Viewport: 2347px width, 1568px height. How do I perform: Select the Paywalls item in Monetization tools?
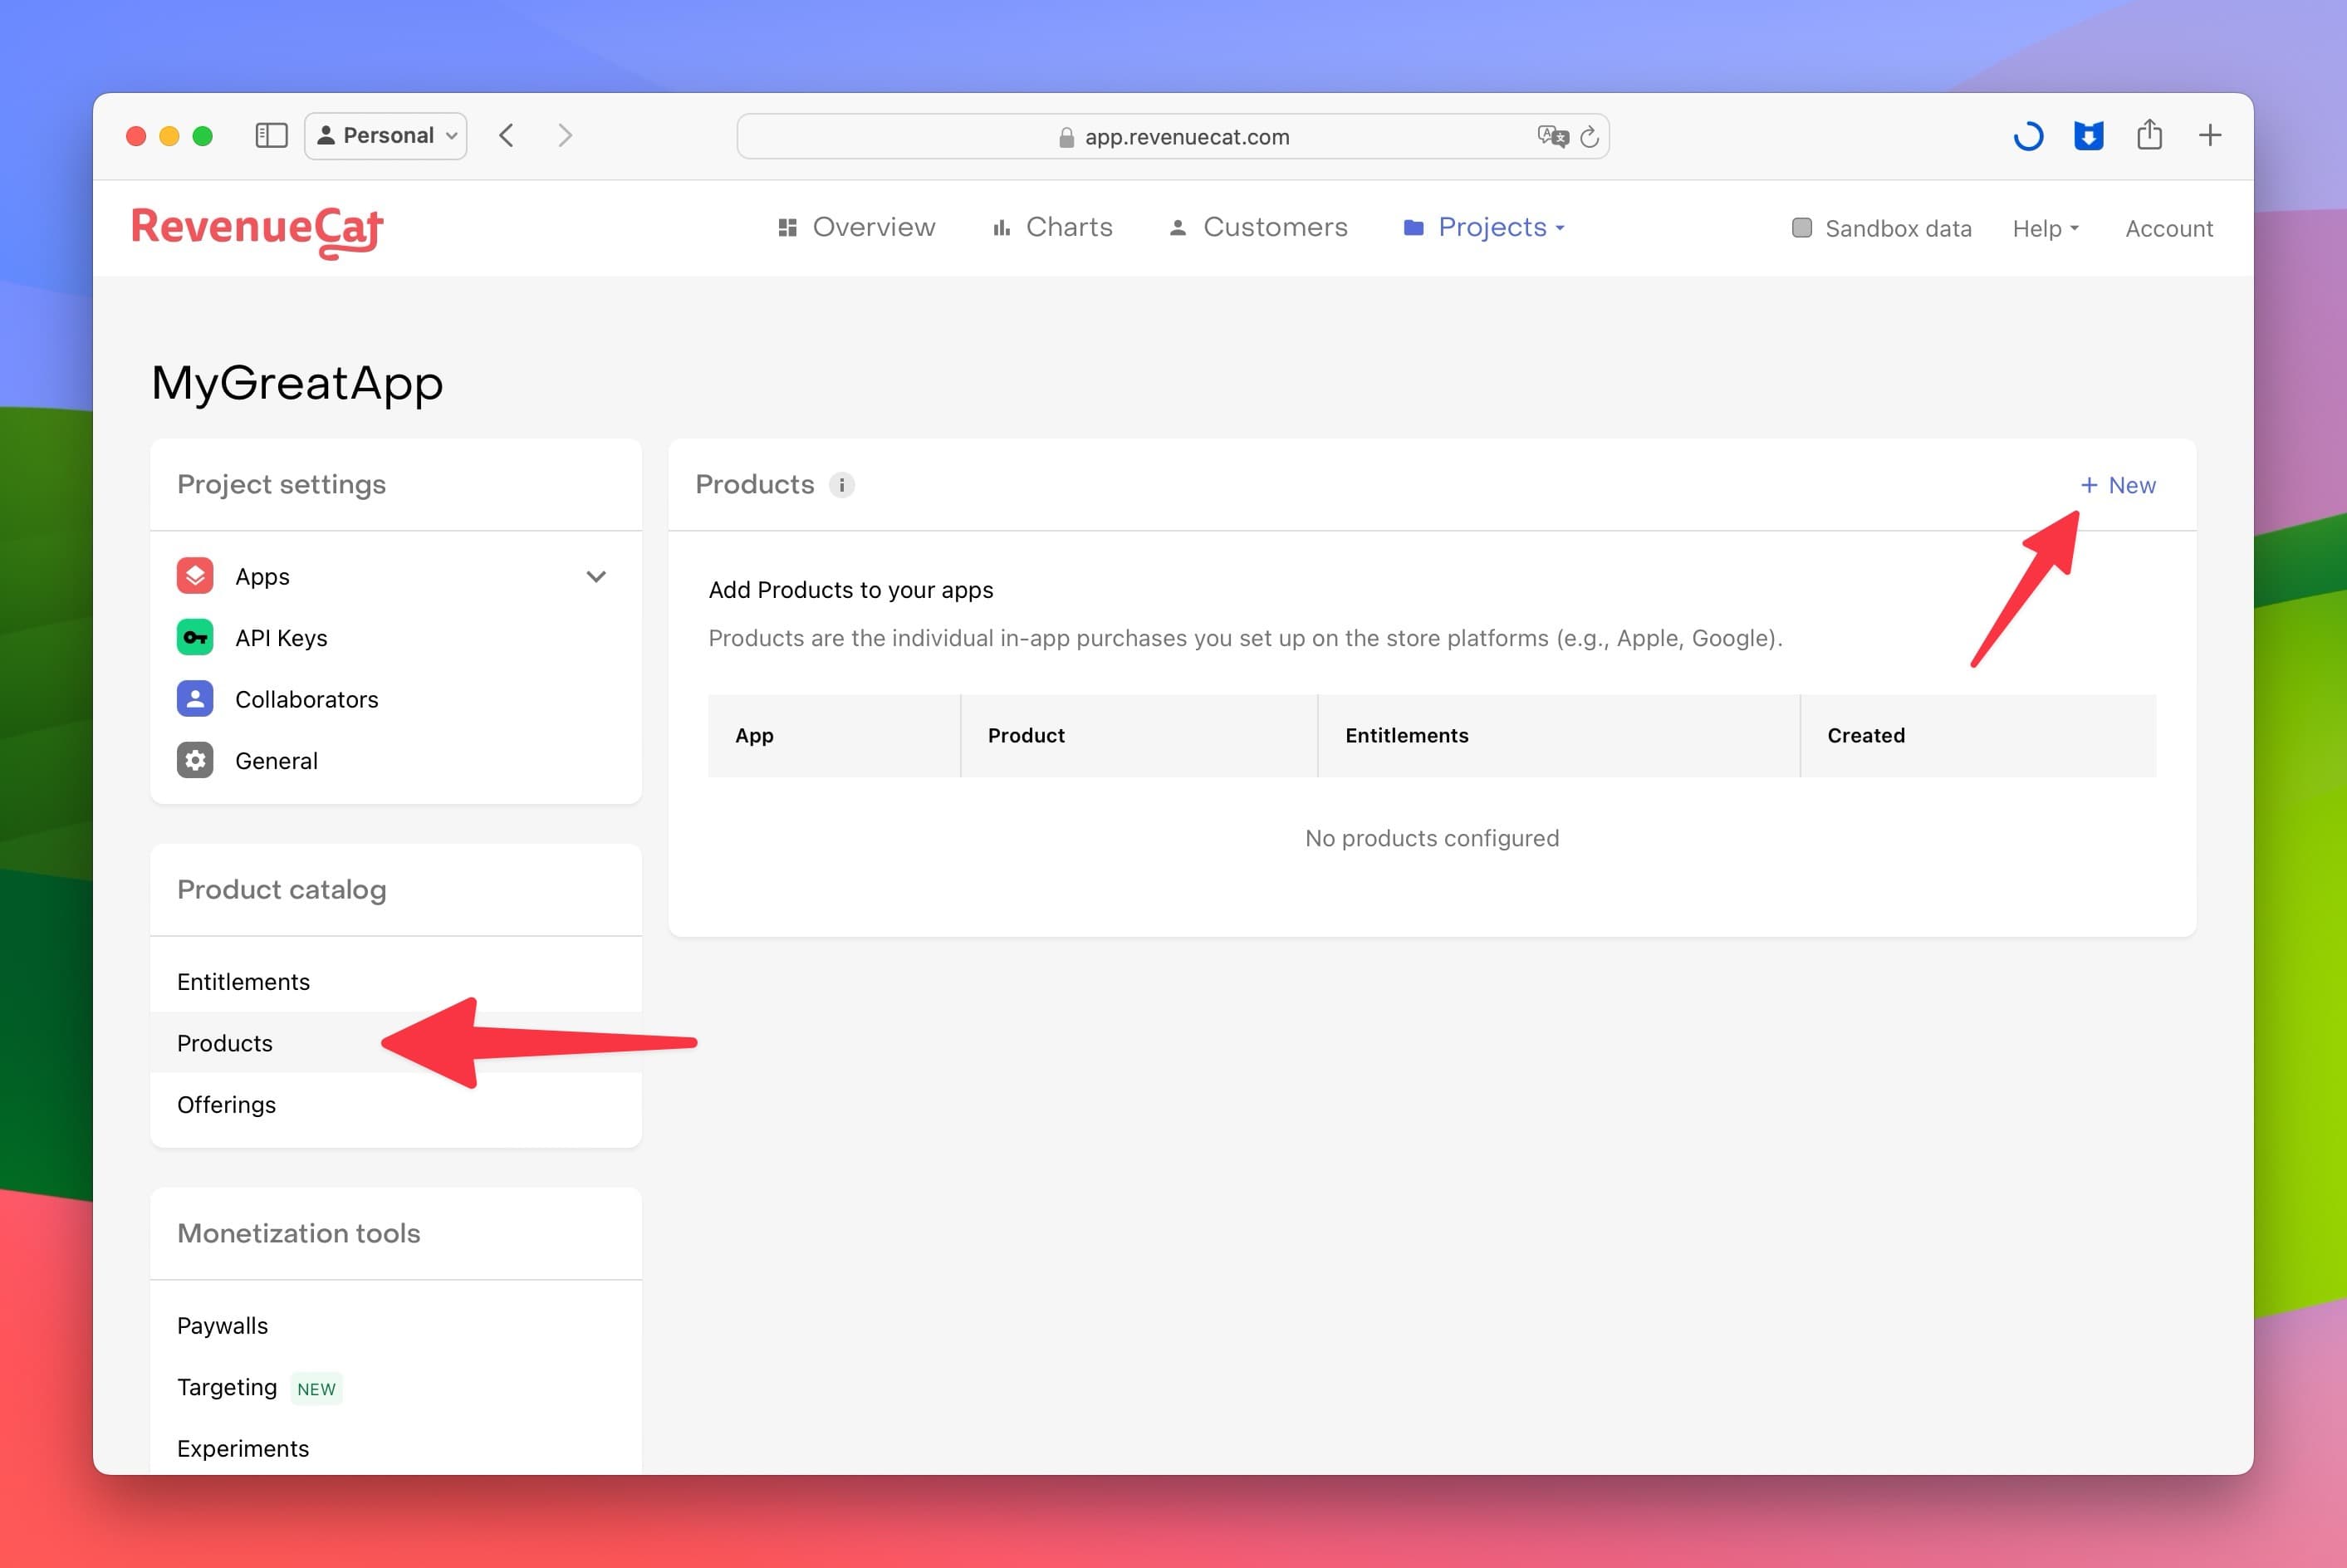(223, 1325)
